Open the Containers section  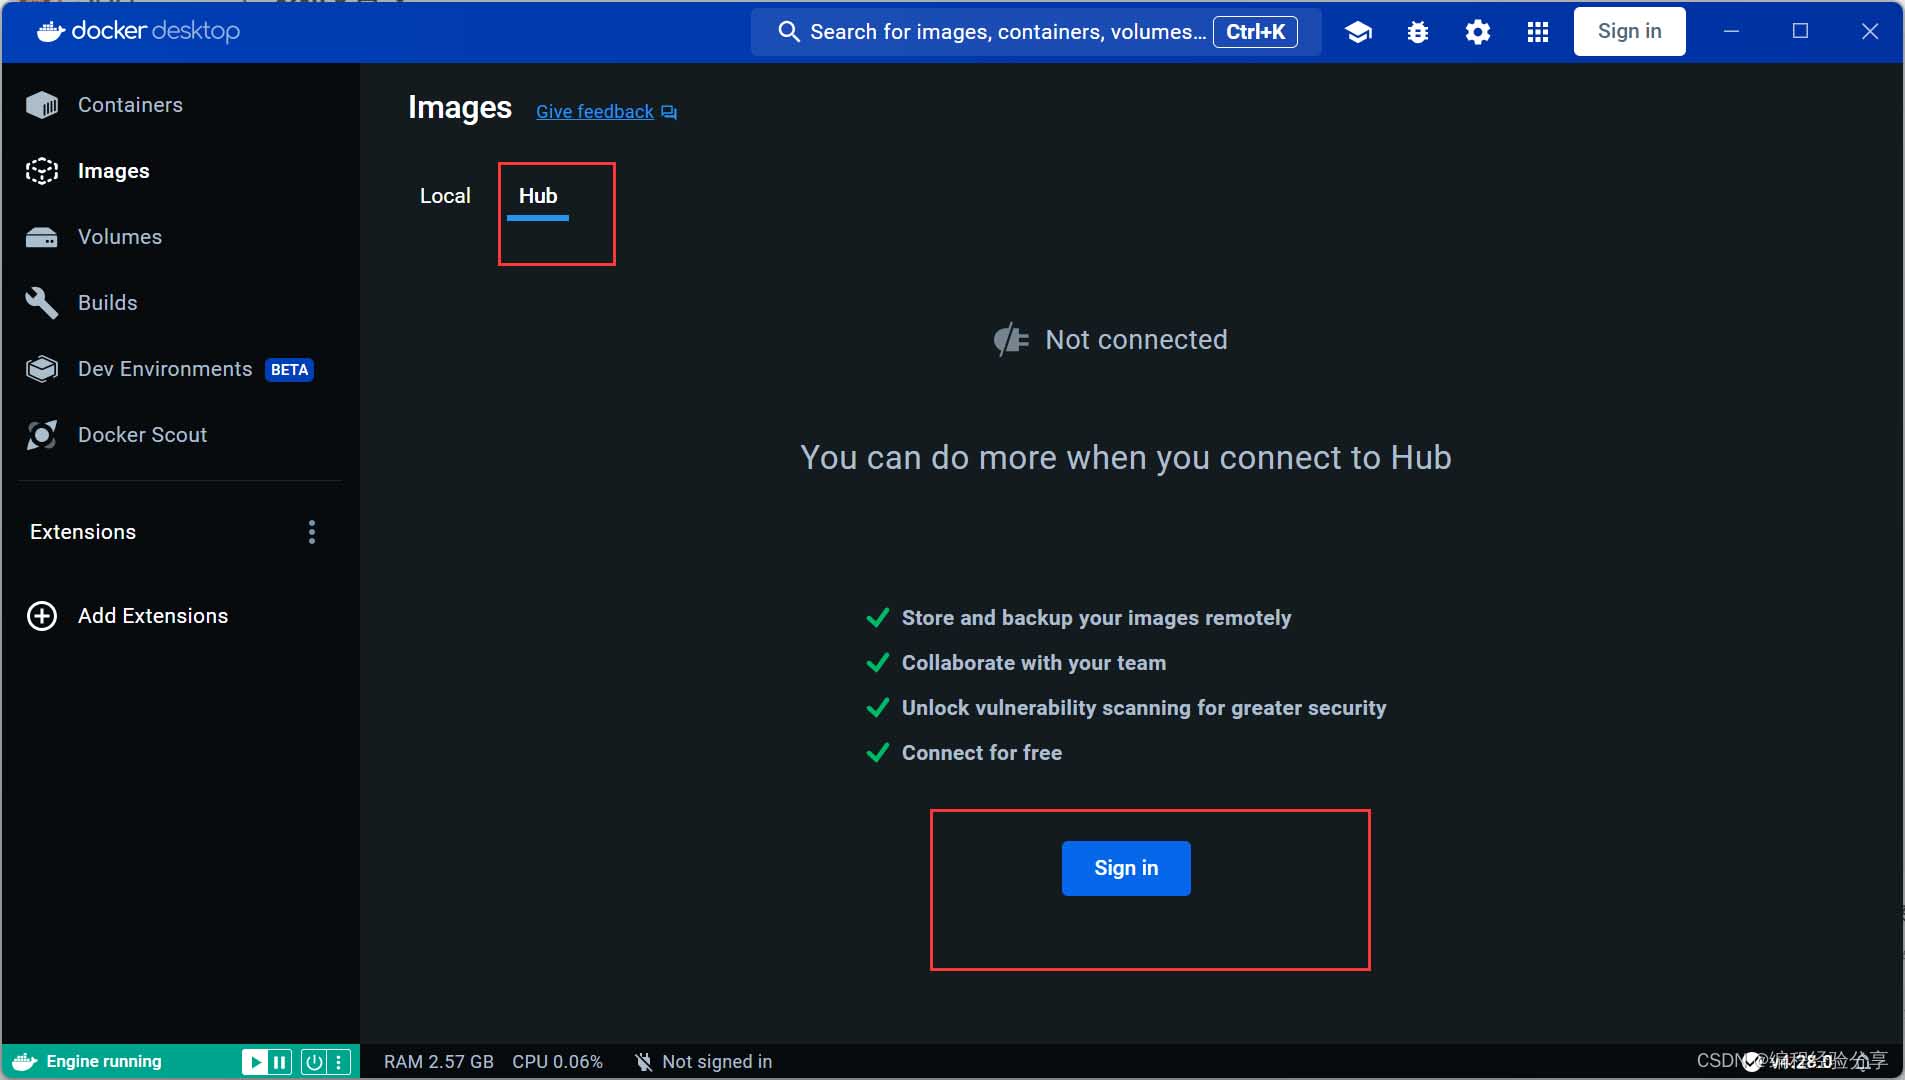coord(130,105)
